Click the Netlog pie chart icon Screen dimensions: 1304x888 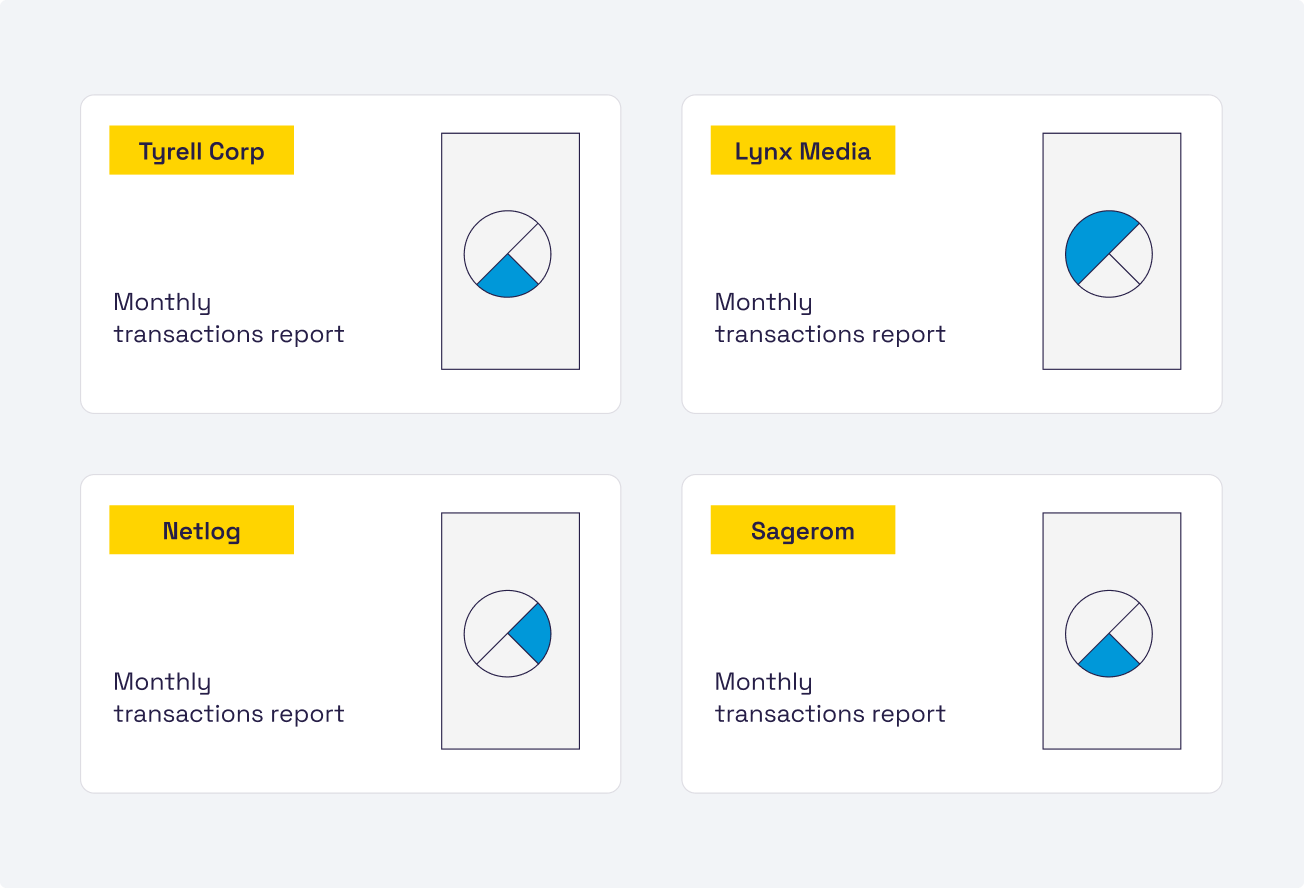(x=508, y=633)
